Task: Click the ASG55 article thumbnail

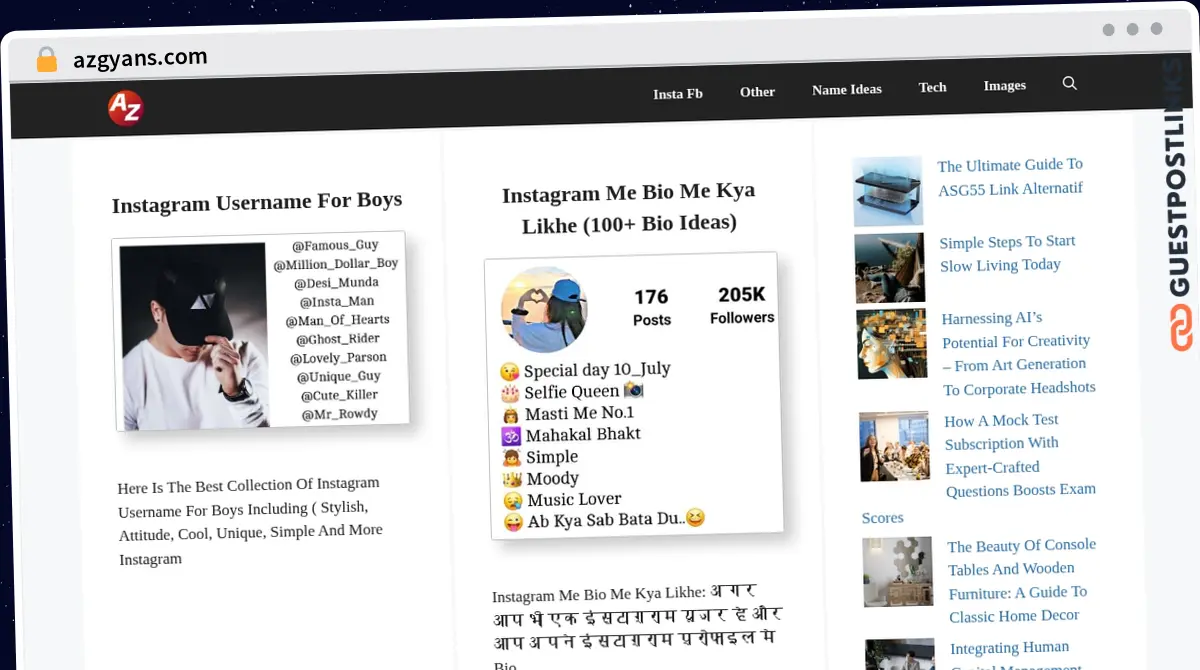Action: [887, 191]
